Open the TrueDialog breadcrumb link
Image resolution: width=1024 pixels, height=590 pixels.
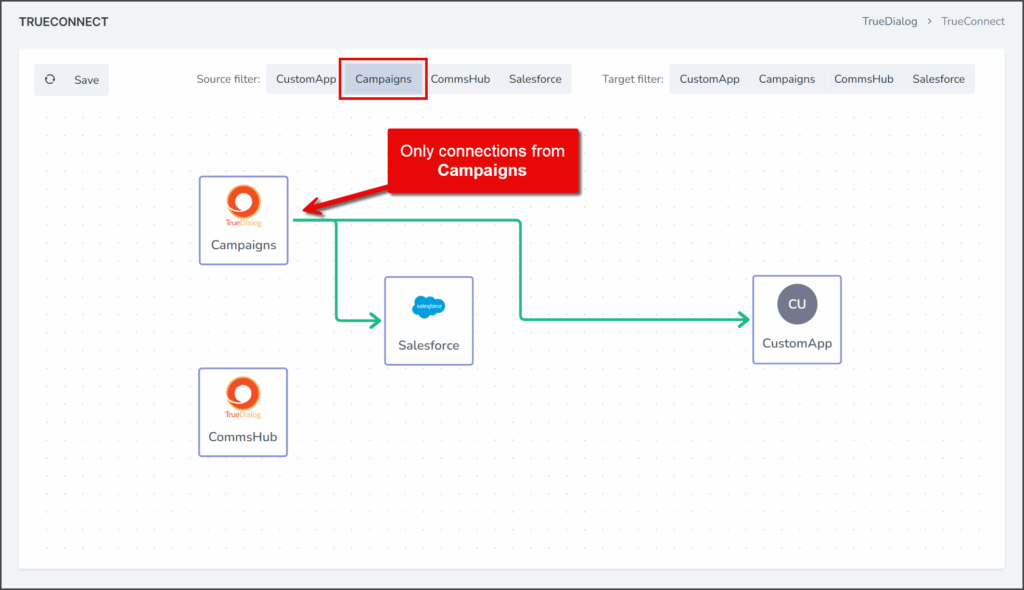point(889,22)
